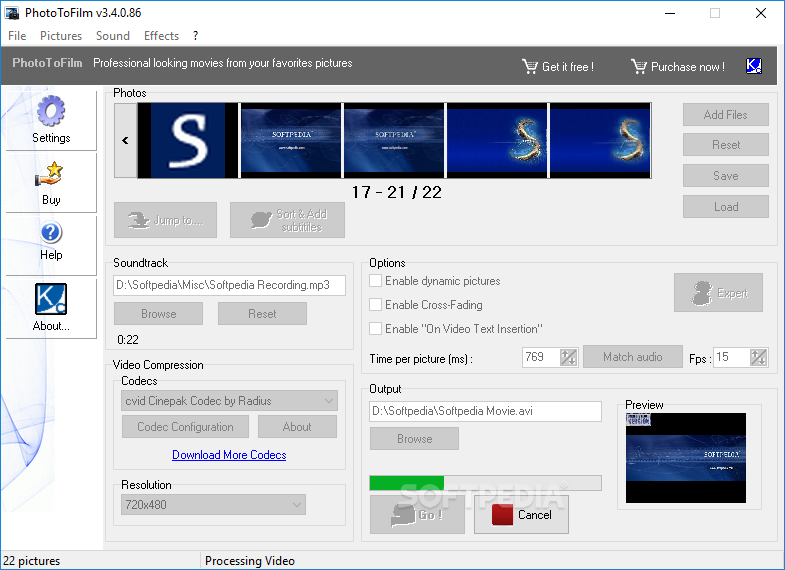Adjust the Fps spinner
The width and height of the screenshot is (785, 570).
758,357
